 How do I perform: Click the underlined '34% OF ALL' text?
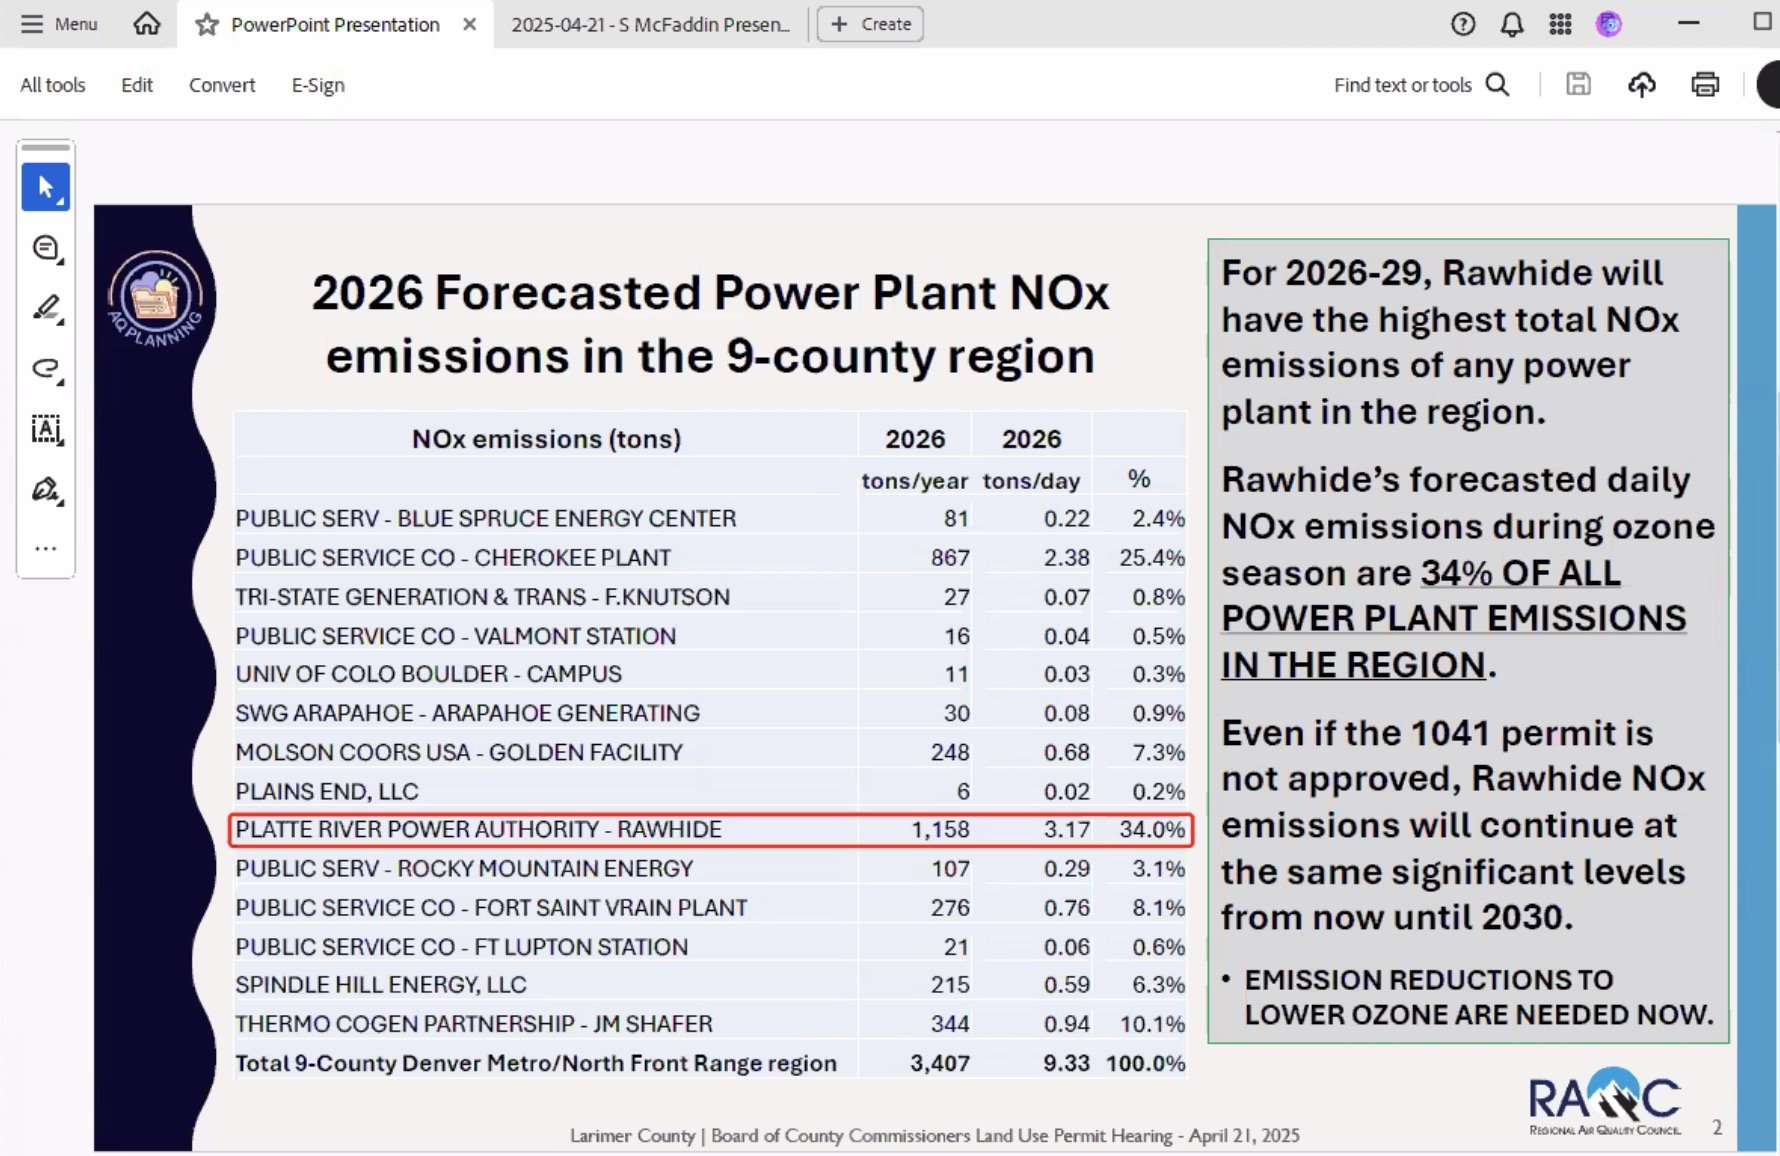click(x=1520, y=573)
